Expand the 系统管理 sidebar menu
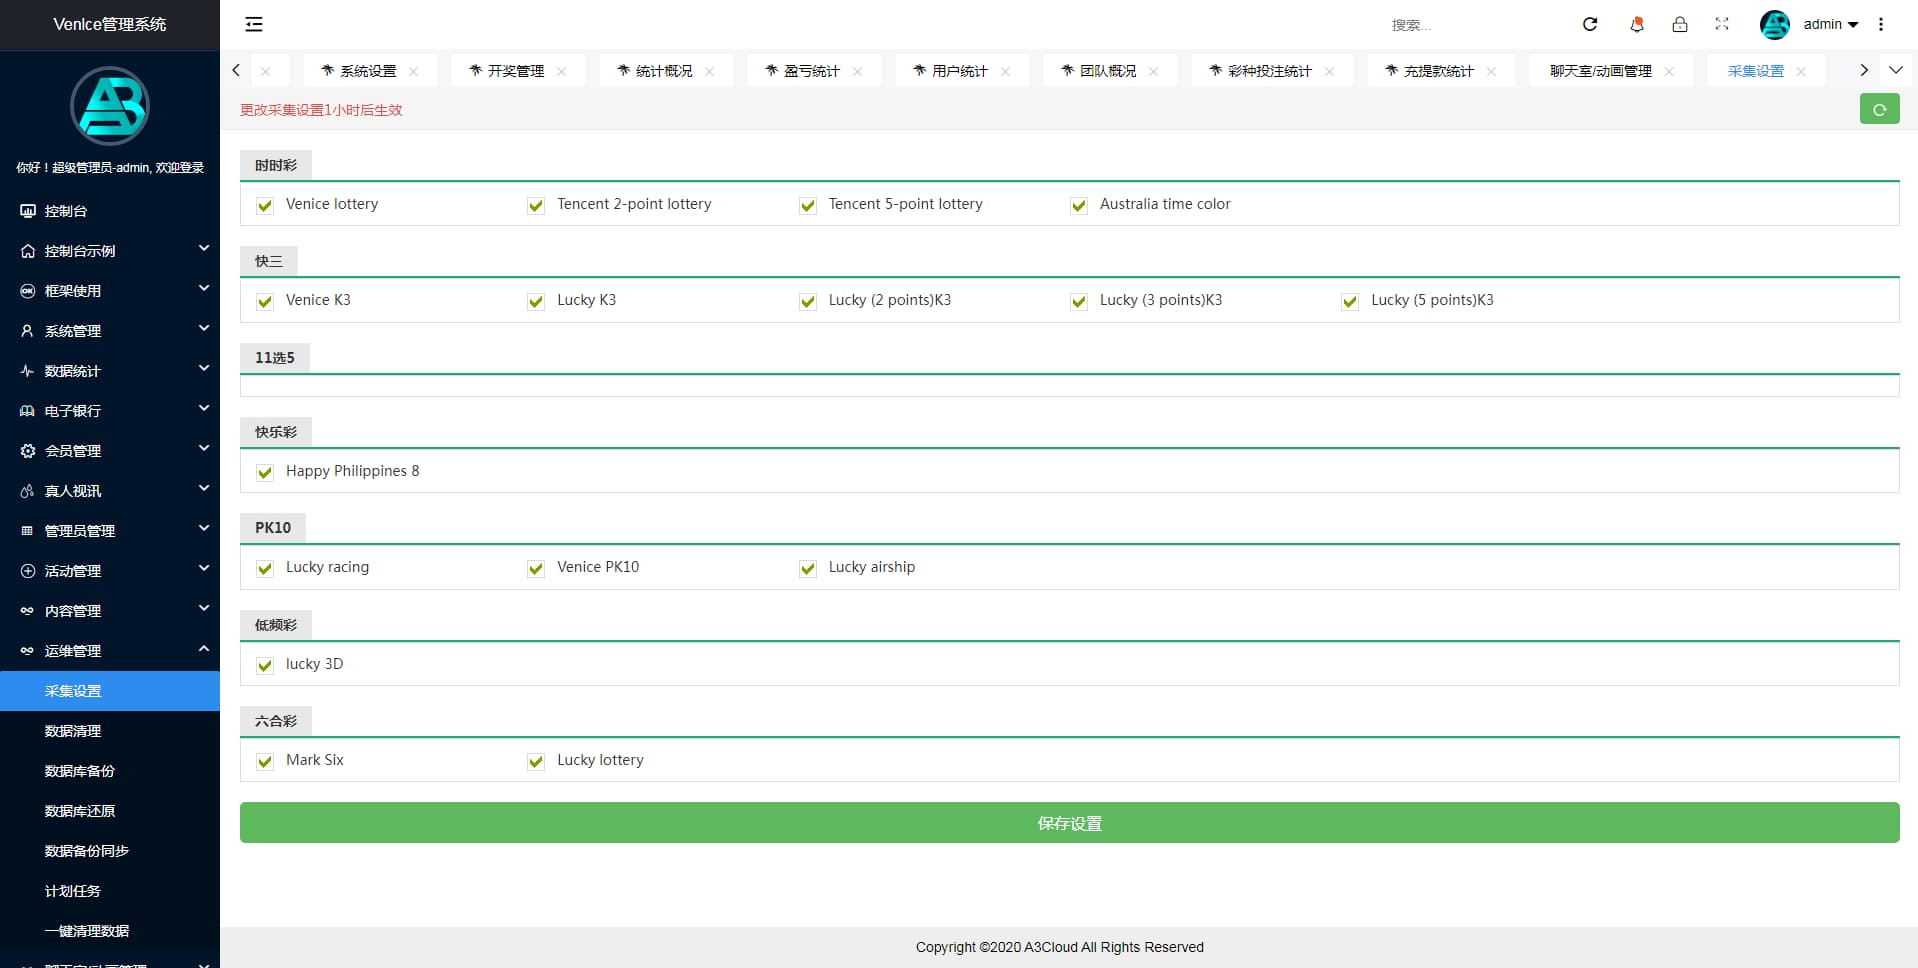This screenshot has width=1918, height=968. click(x=110, y=331)
